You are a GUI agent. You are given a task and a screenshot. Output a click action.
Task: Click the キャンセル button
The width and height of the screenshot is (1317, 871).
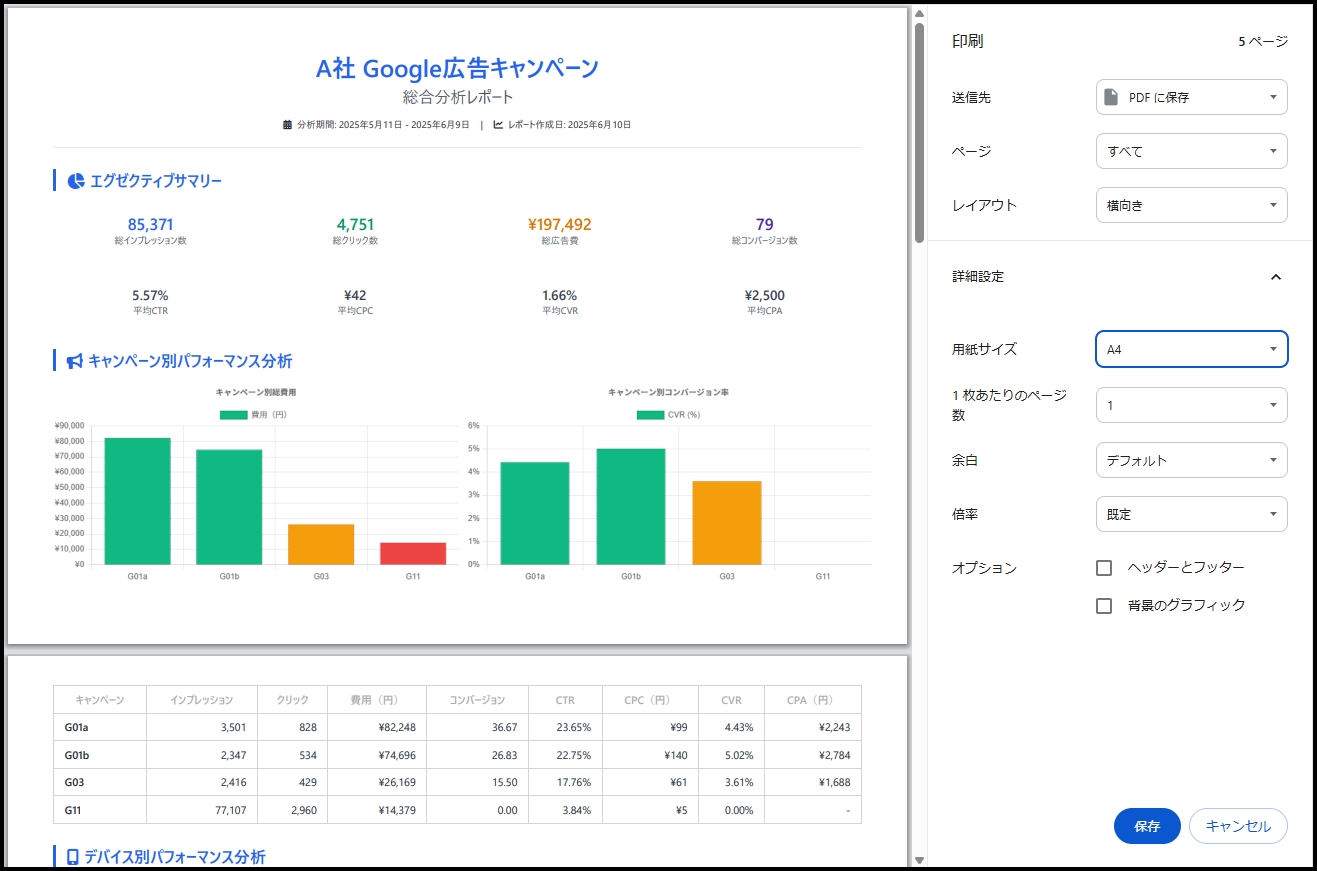(1238, 826)
